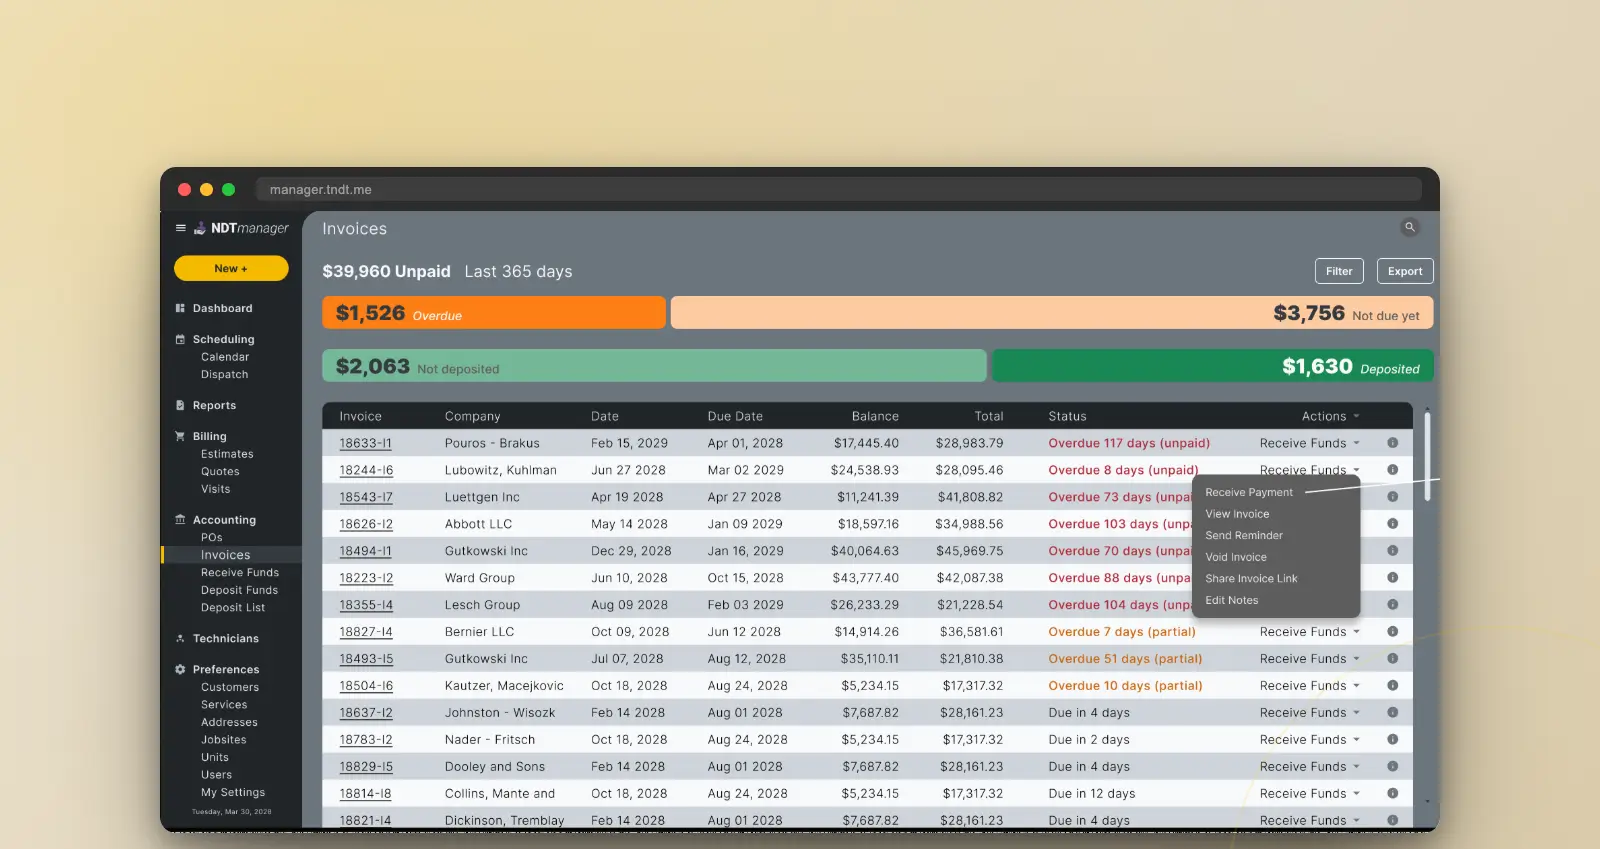
Task: Open info icon for invoice 18494-I1
Action: click(1392, 550)
